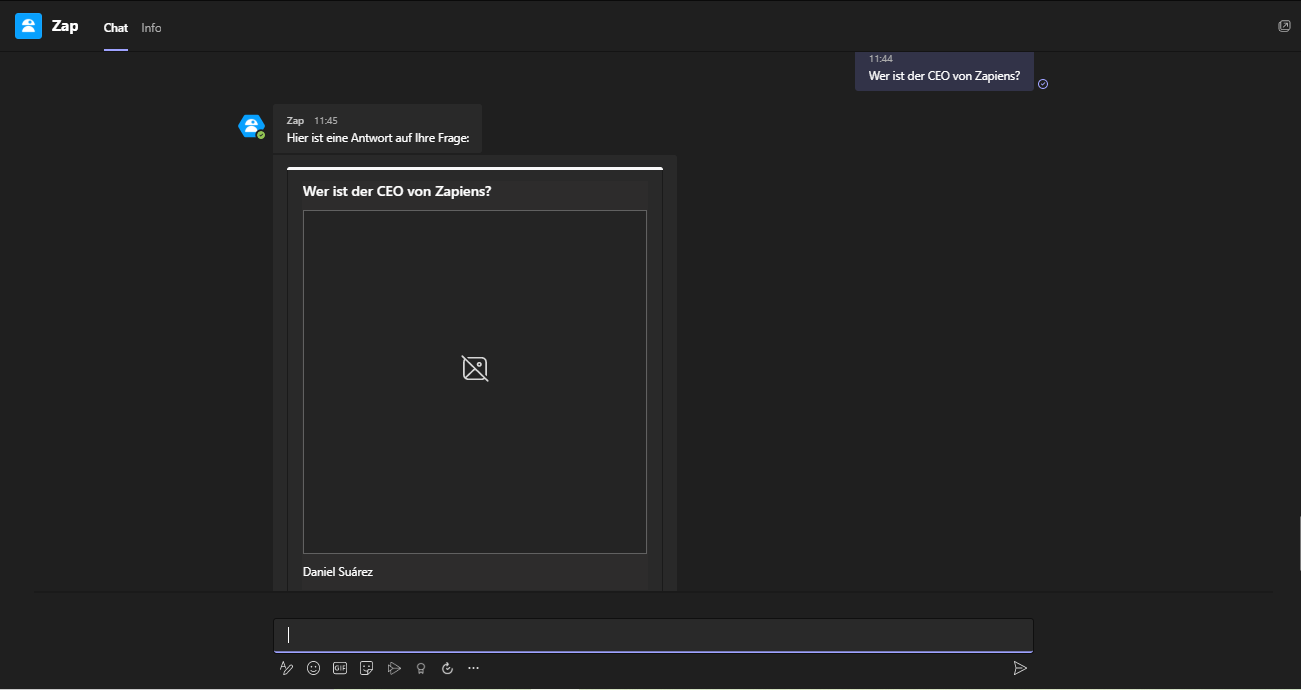Click the Stream/actions triangle icon in compose toolbar
This screenshot has width=1301, height=690.
point(394,668)
